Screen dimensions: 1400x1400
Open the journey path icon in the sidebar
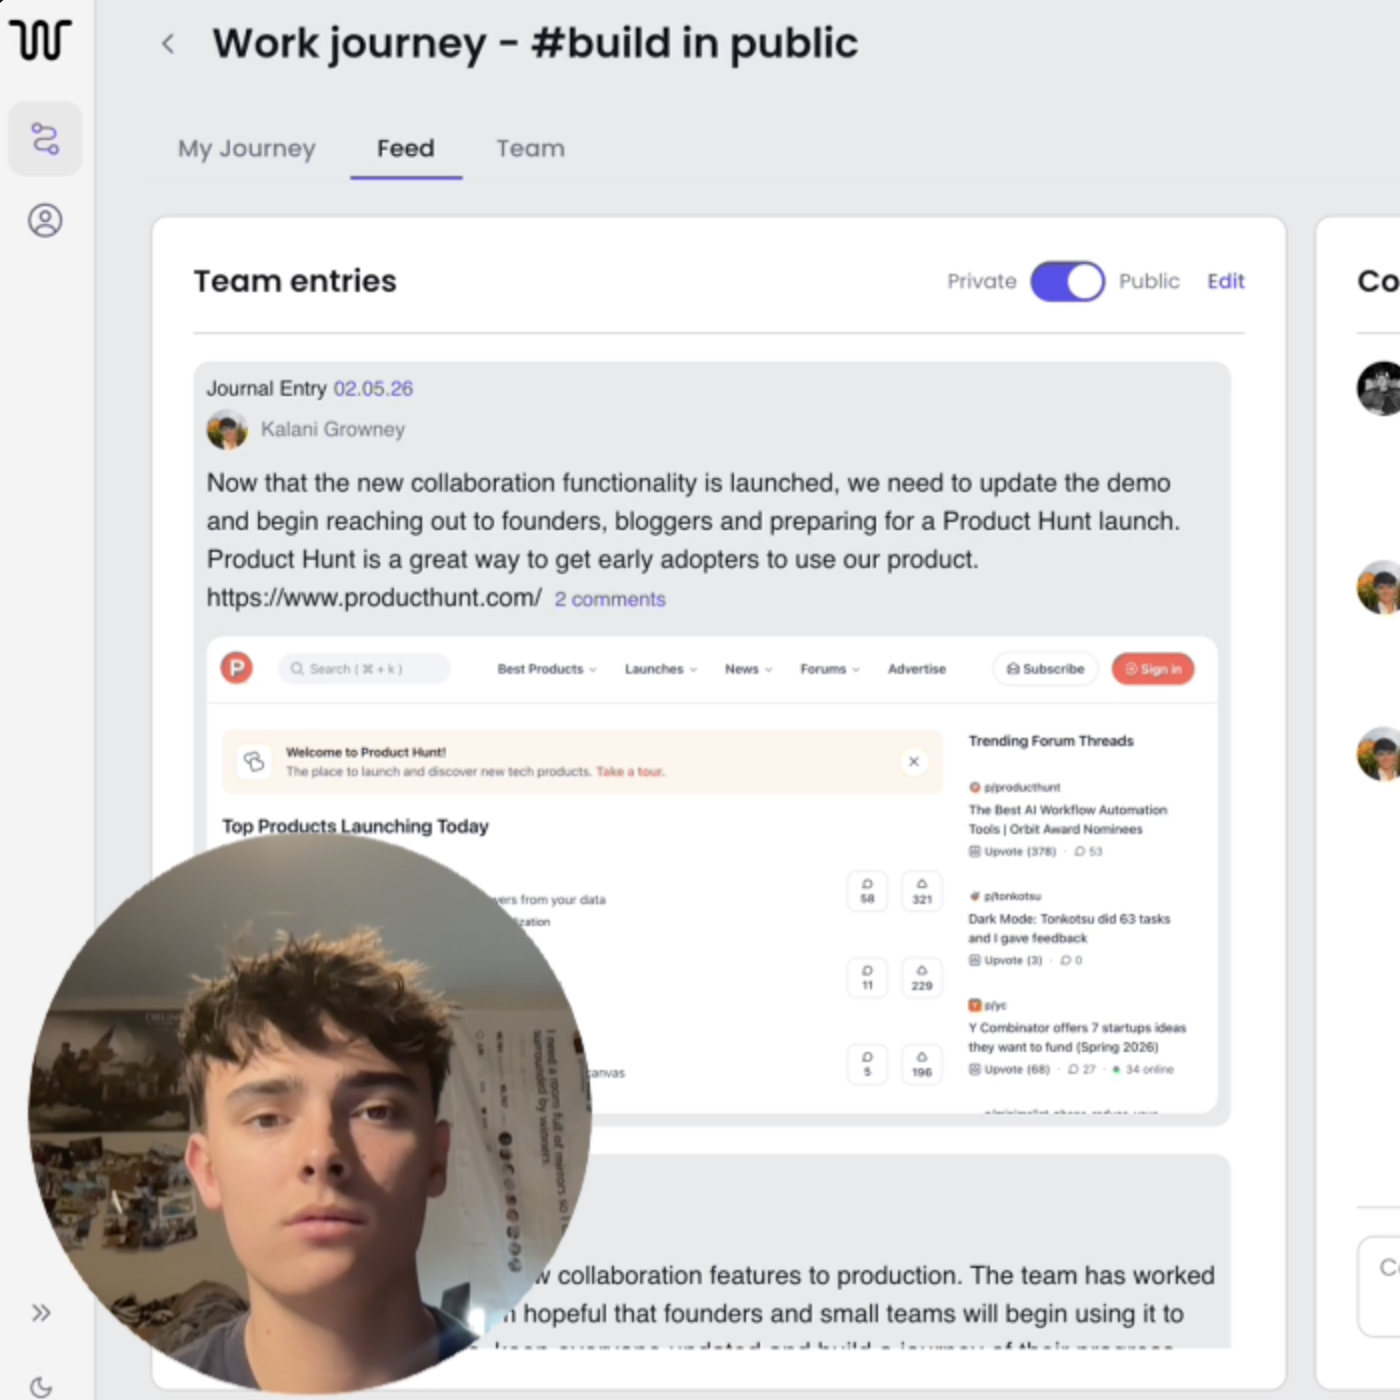pos(45,138)
